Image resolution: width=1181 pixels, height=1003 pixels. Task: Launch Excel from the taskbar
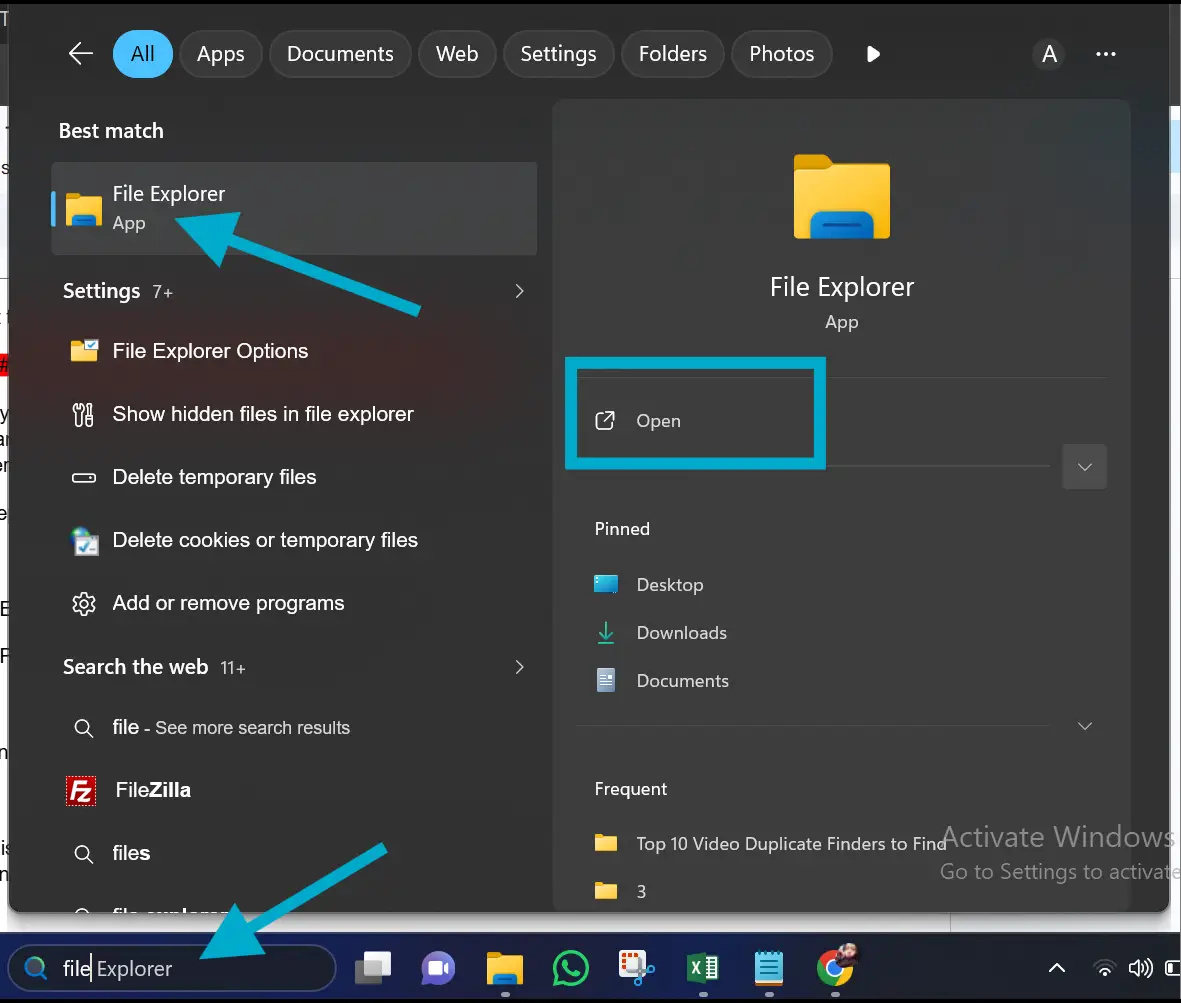tap(702, 968)
